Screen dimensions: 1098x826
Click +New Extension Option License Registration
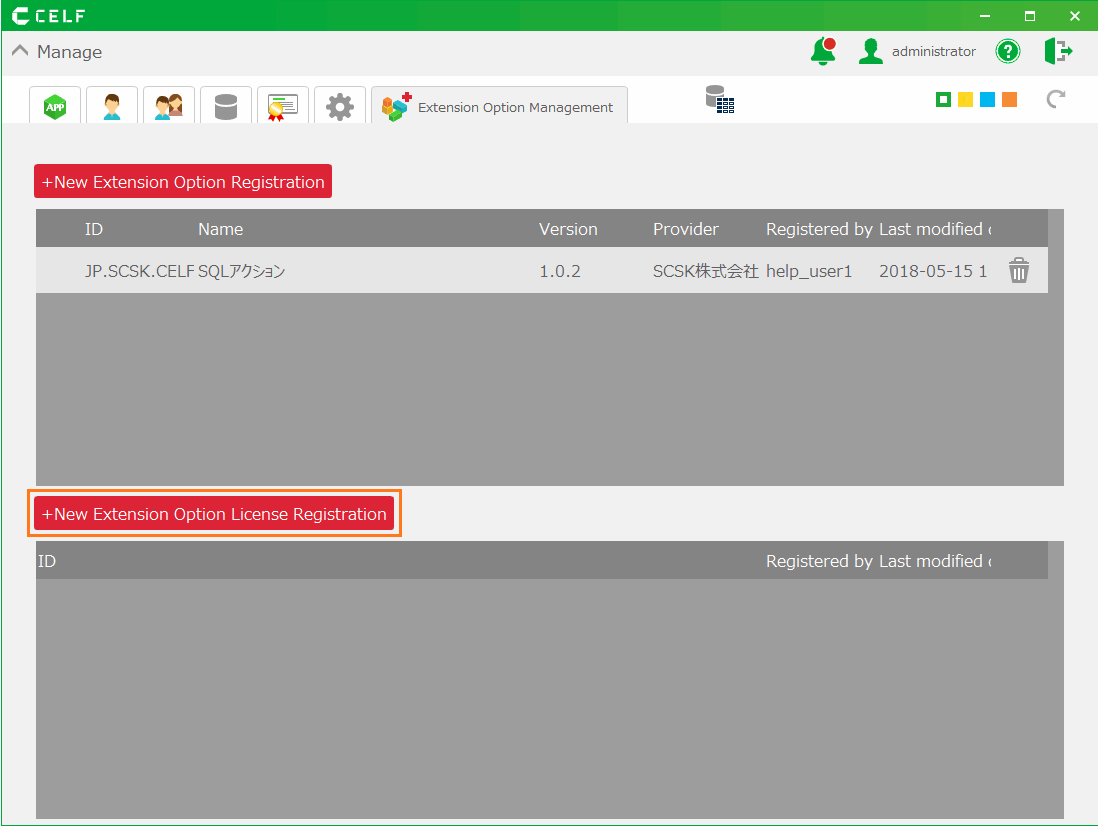tap(214, 514)
